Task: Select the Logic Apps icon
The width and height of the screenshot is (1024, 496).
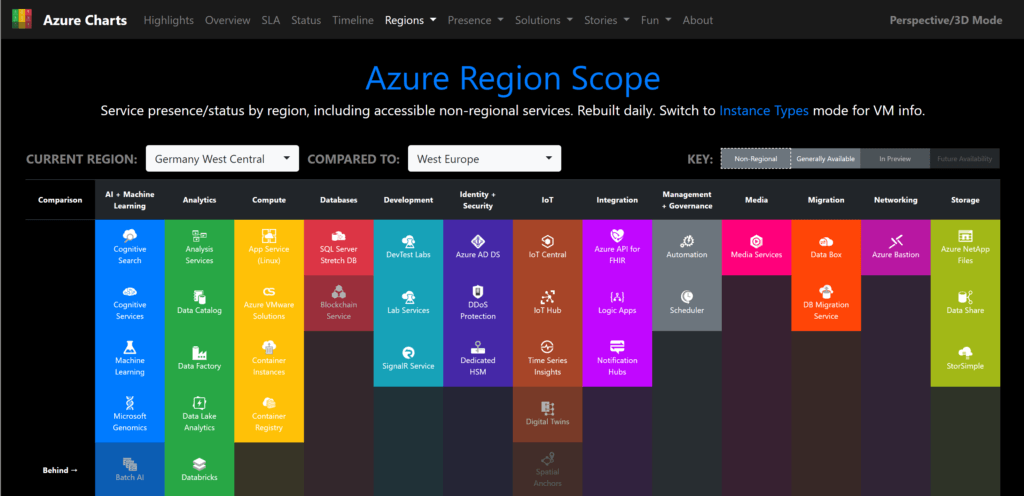Action: pos(617,297)
